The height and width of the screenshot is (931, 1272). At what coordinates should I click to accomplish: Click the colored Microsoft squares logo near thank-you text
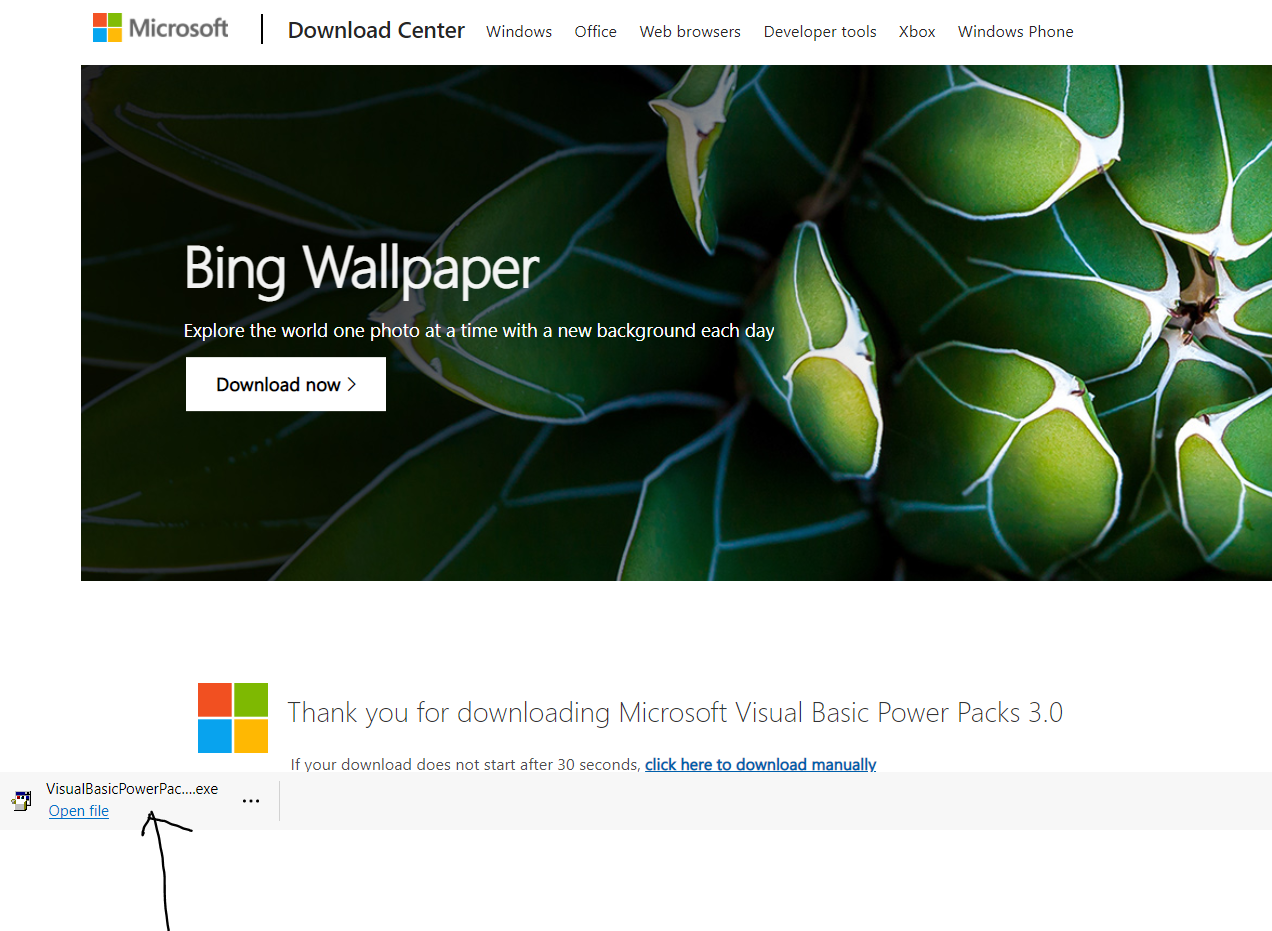(x=233, y=718)
